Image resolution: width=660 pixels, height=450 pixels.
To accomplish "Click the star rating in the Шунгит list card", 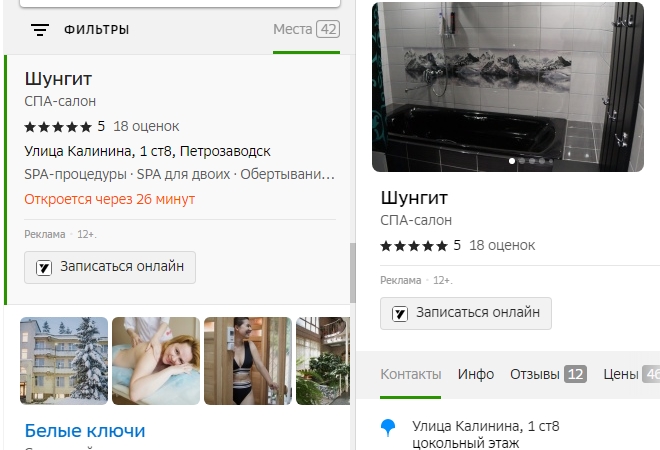I will click(x=59, y=127).
